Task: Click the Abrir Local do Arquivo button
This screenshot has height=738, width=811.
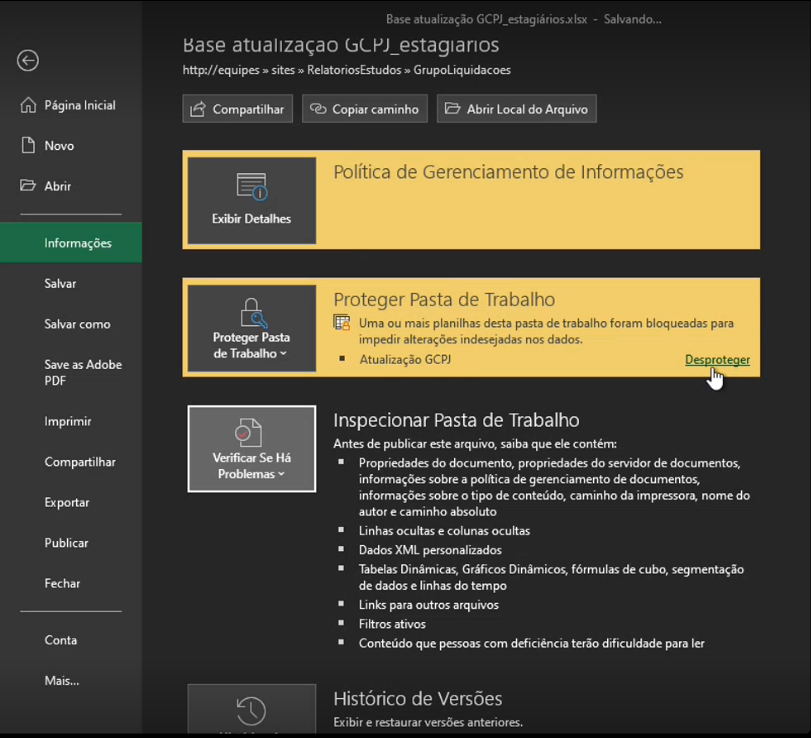Action: (516, 108)
